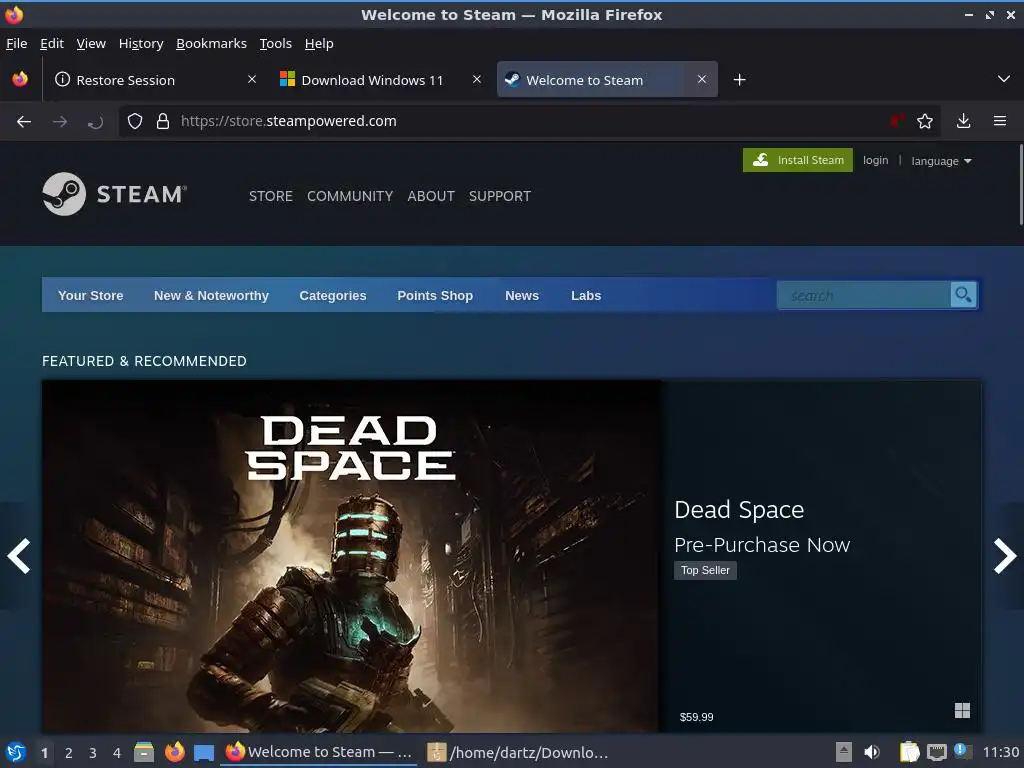Go to the COMMUNITY header link
Viewport: 1024px width, 768px height.
(350, 196)
